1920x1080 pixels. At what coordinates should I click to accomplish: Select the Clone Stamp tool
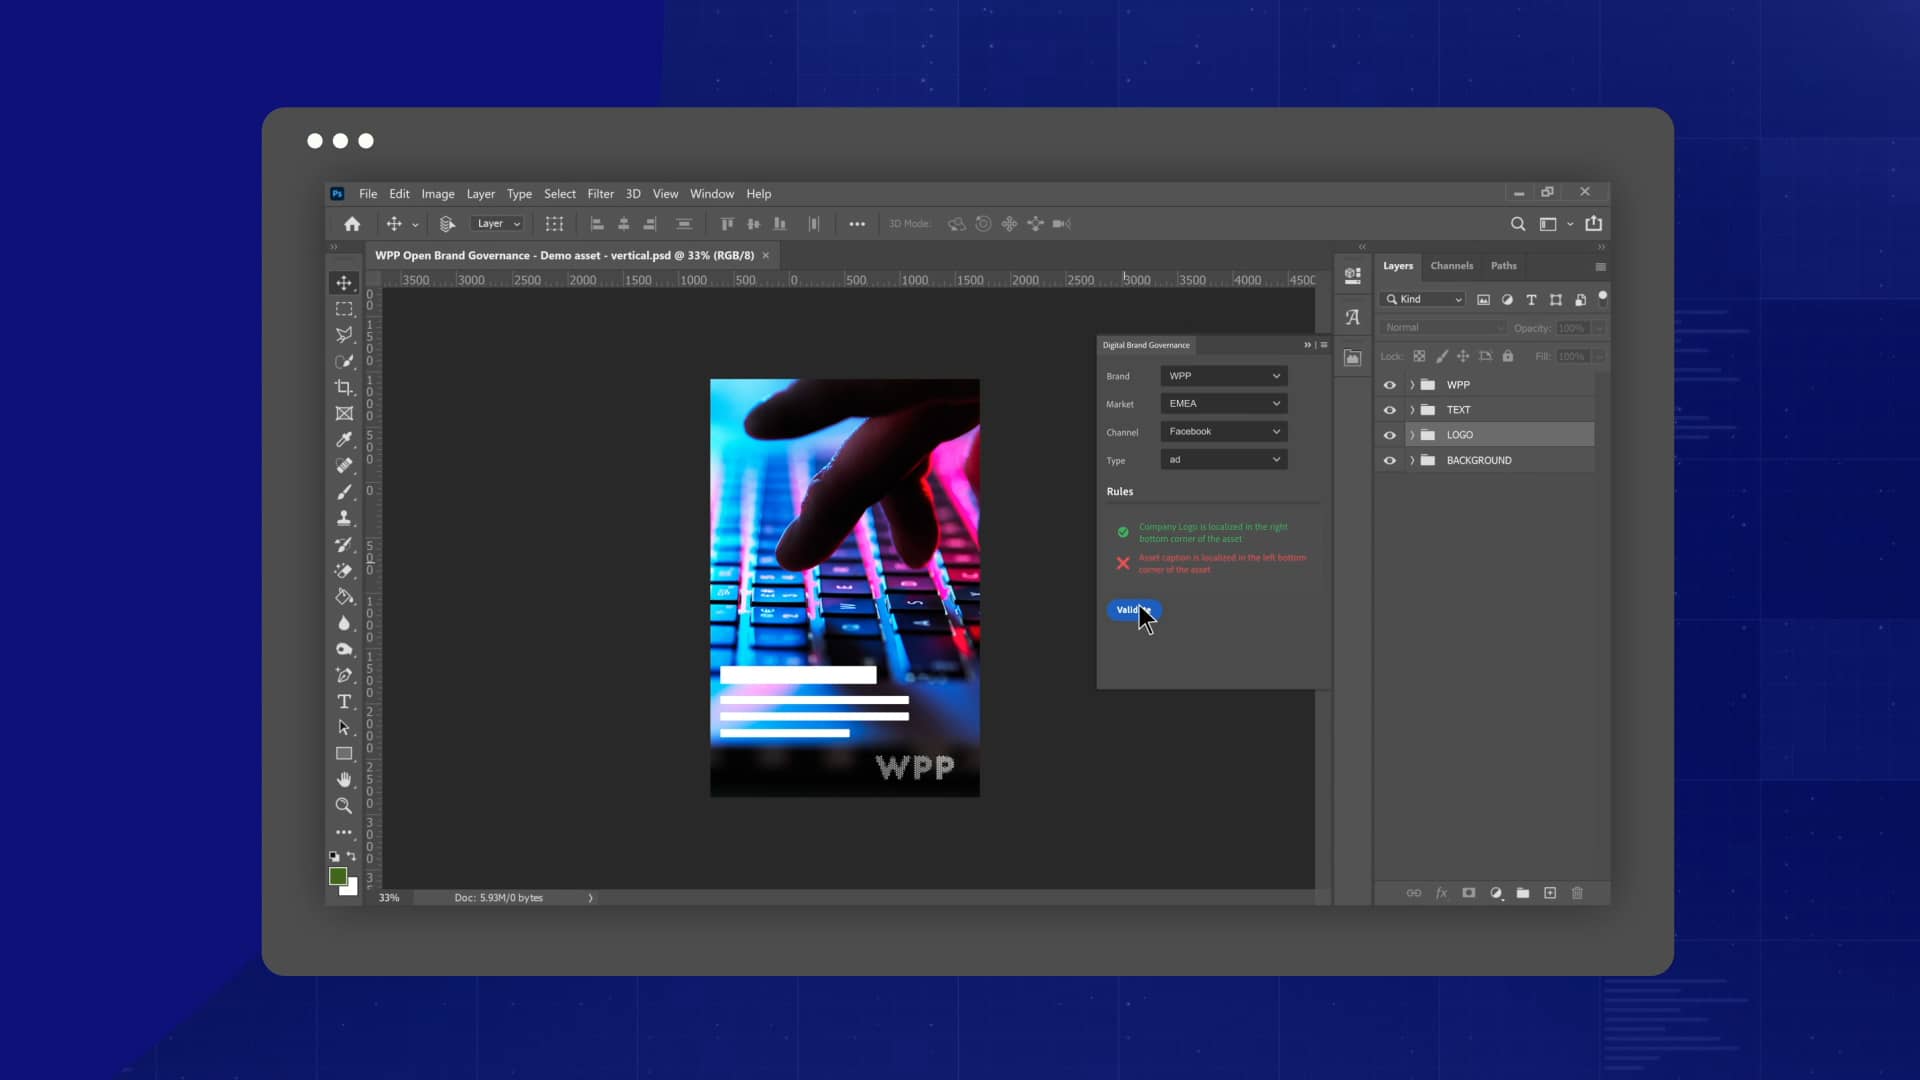coord(345,518)
